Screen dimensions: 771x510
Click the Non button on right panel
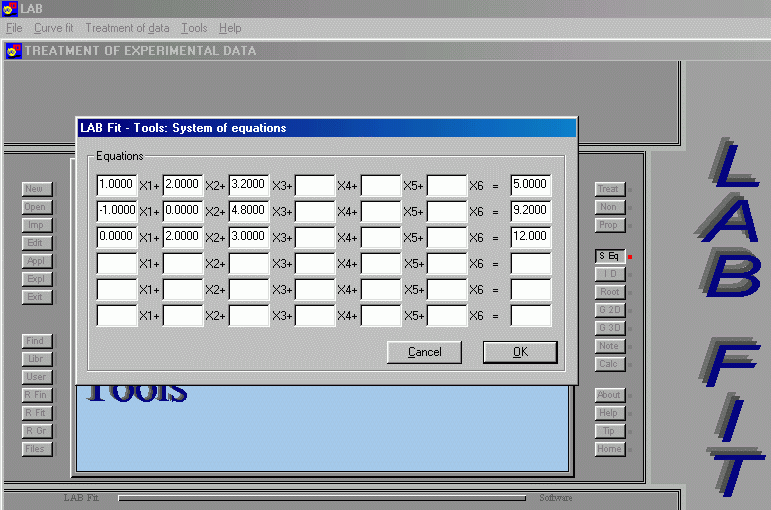610,207
